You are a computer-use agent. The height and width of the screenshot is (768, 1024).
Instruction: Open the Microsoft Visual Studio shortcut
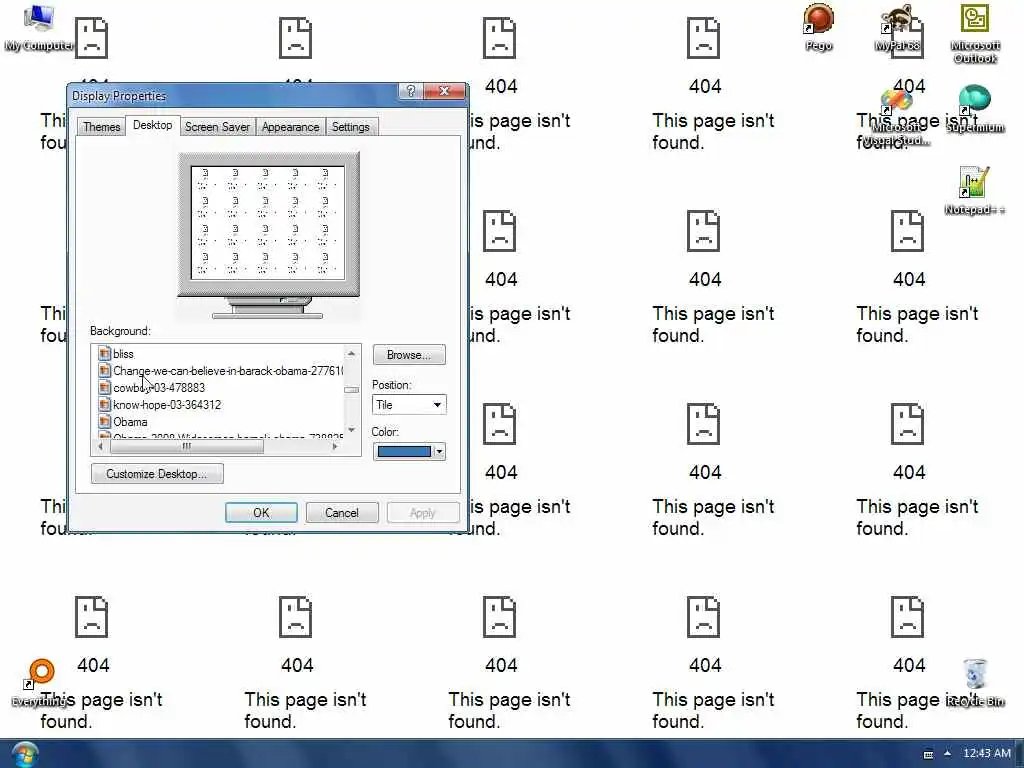pos(896,118)
